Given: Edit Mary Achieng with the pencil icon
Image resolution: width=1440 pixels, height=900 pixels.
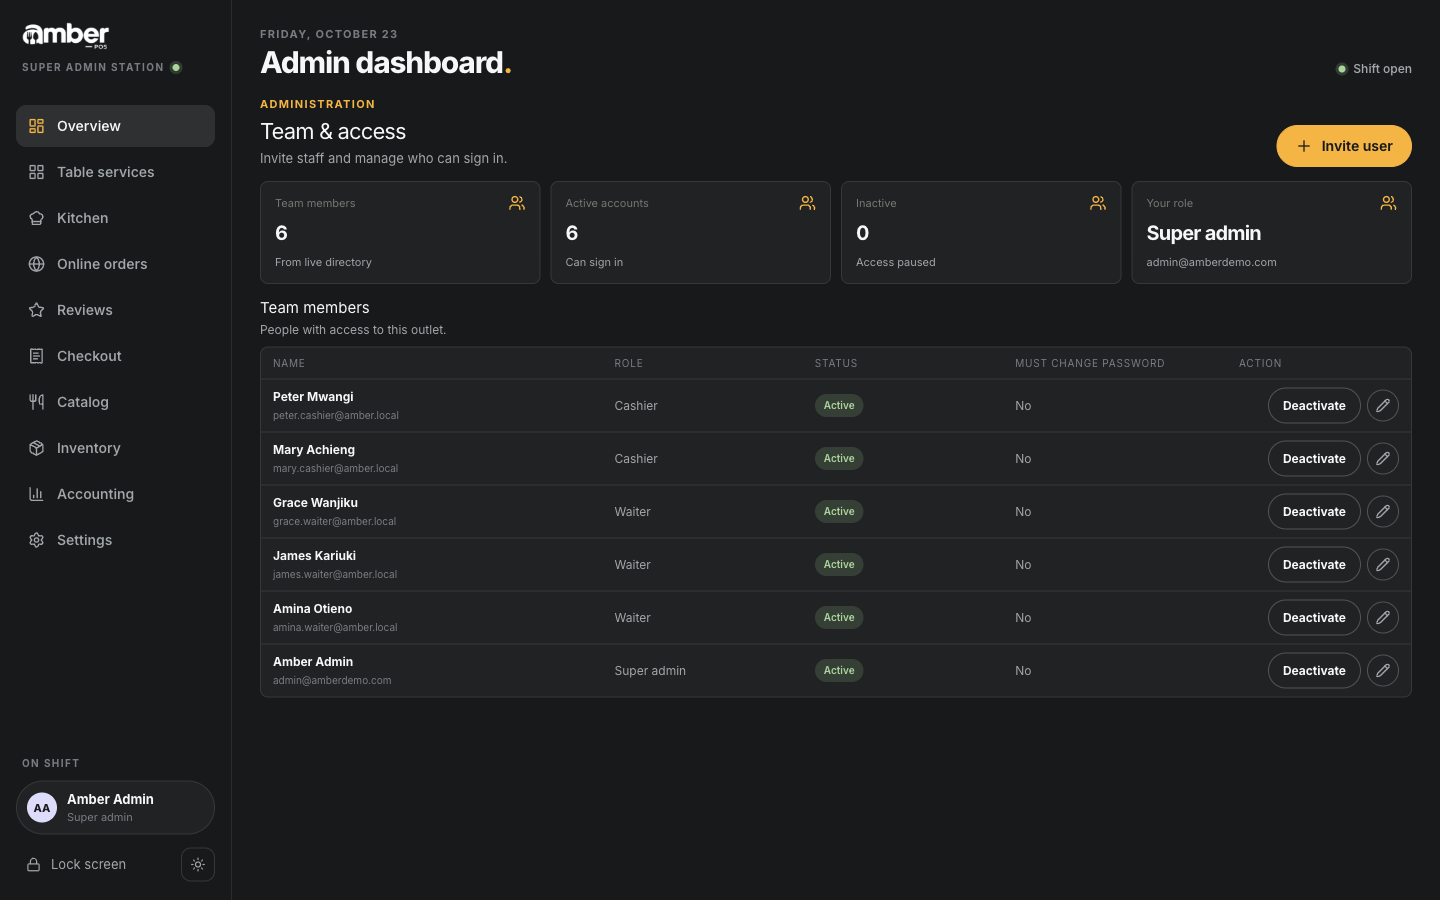Looking at the screenshot, I should [1383, 459].
